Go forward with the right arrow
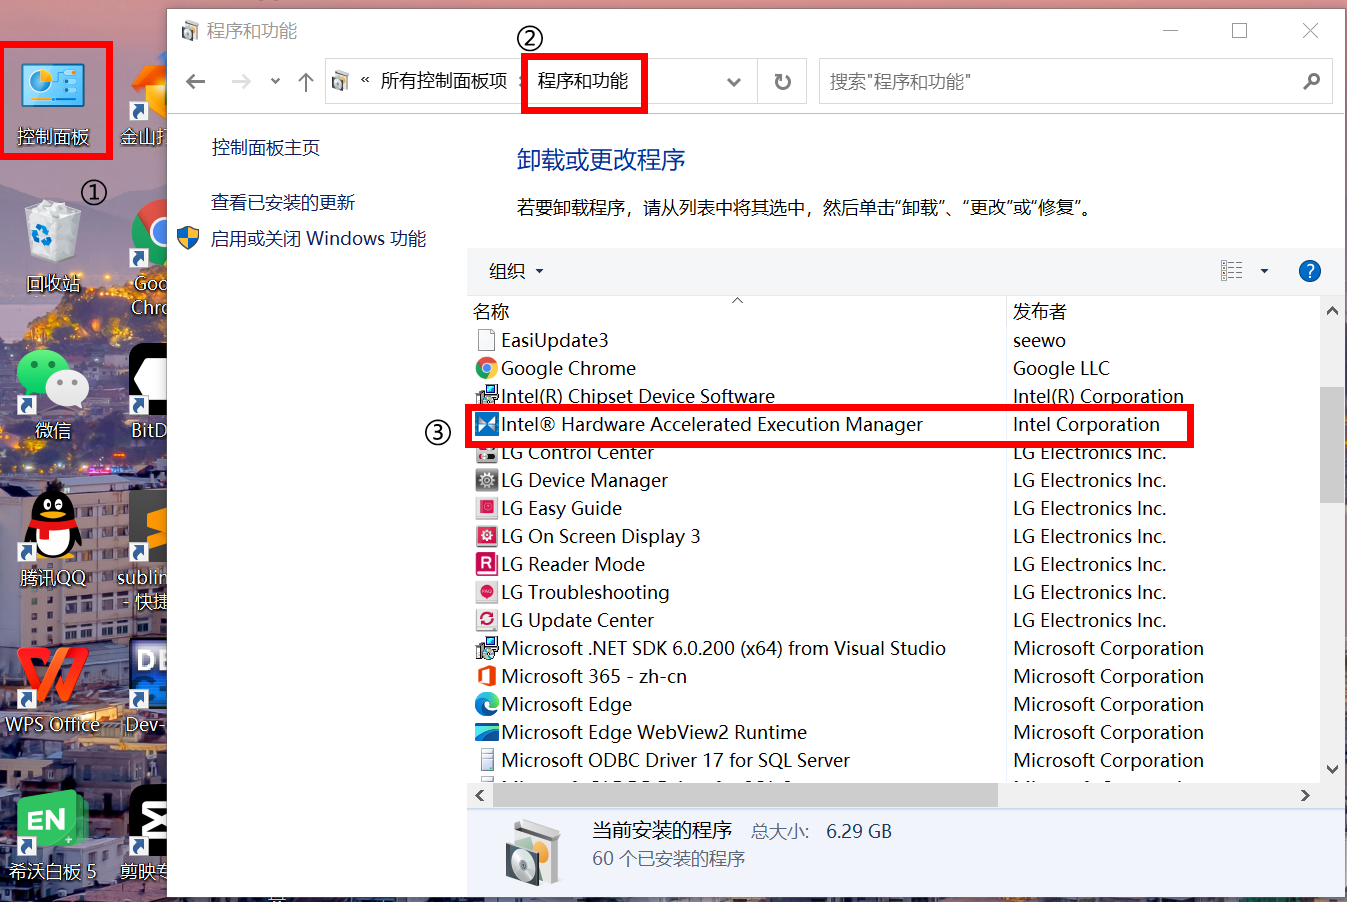 click(241, 82)
